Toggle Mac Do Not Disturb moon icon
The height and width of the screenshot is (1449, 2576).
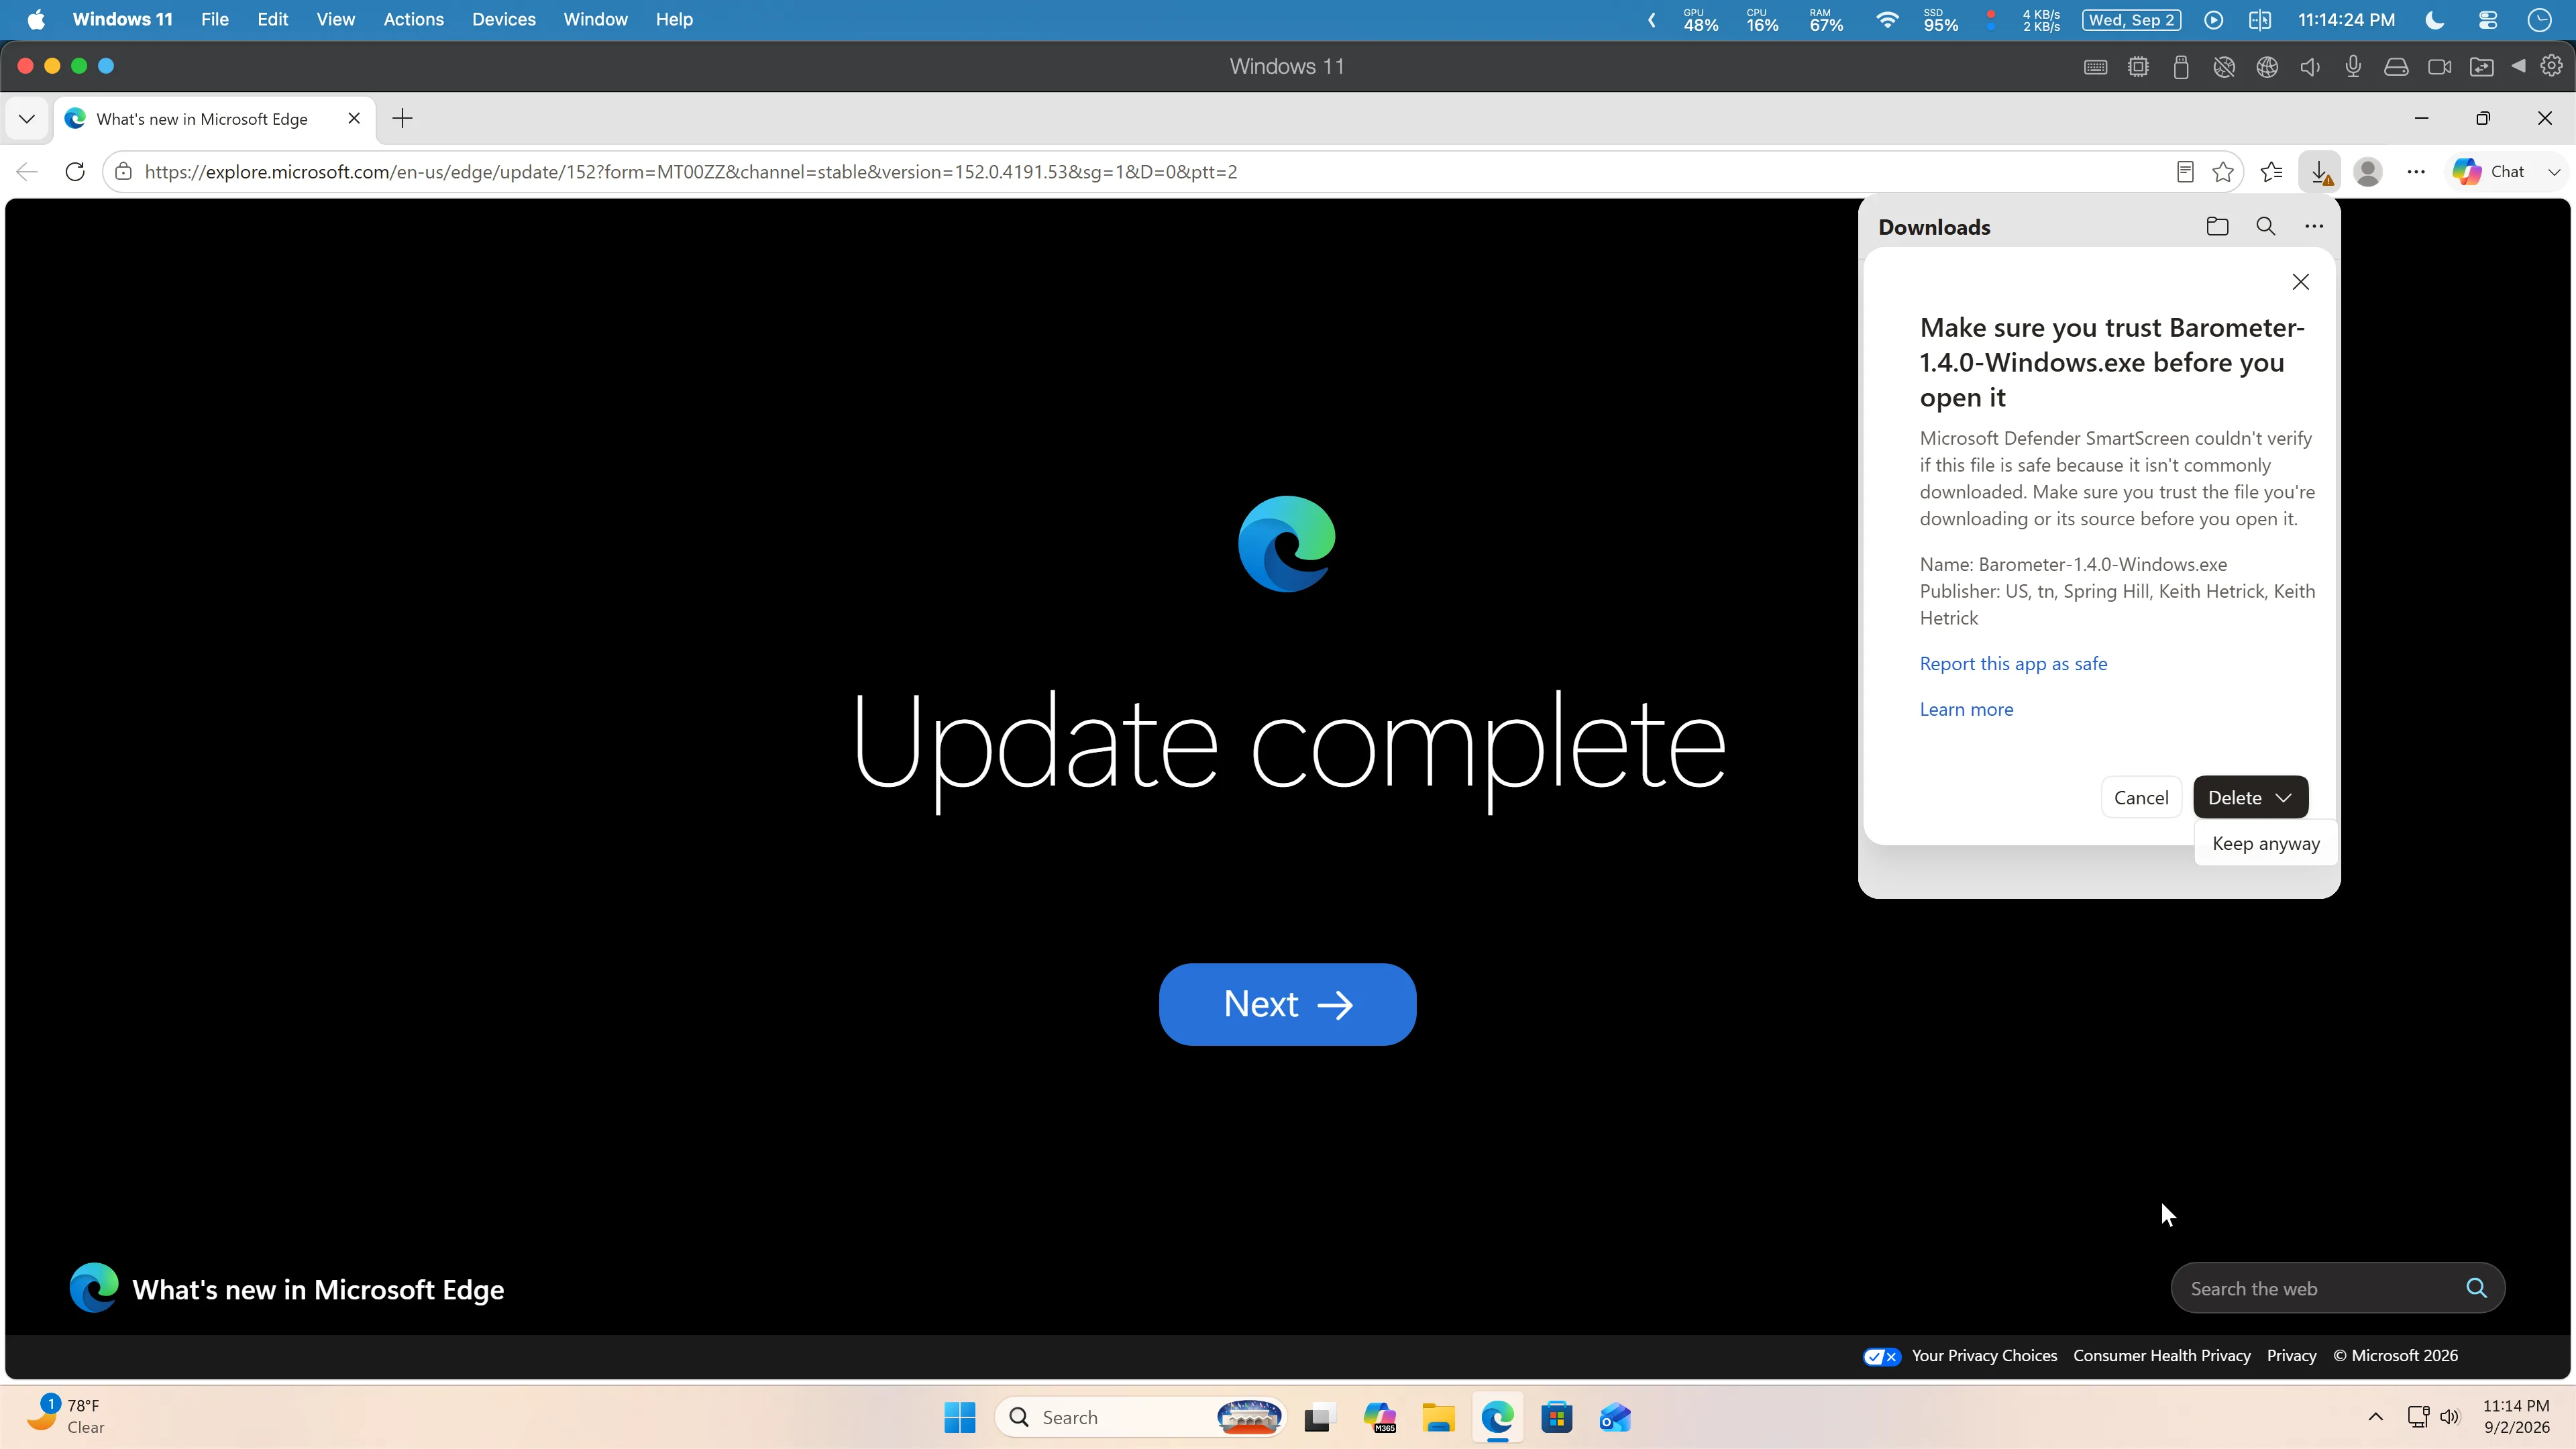(x=2435, y=20)
